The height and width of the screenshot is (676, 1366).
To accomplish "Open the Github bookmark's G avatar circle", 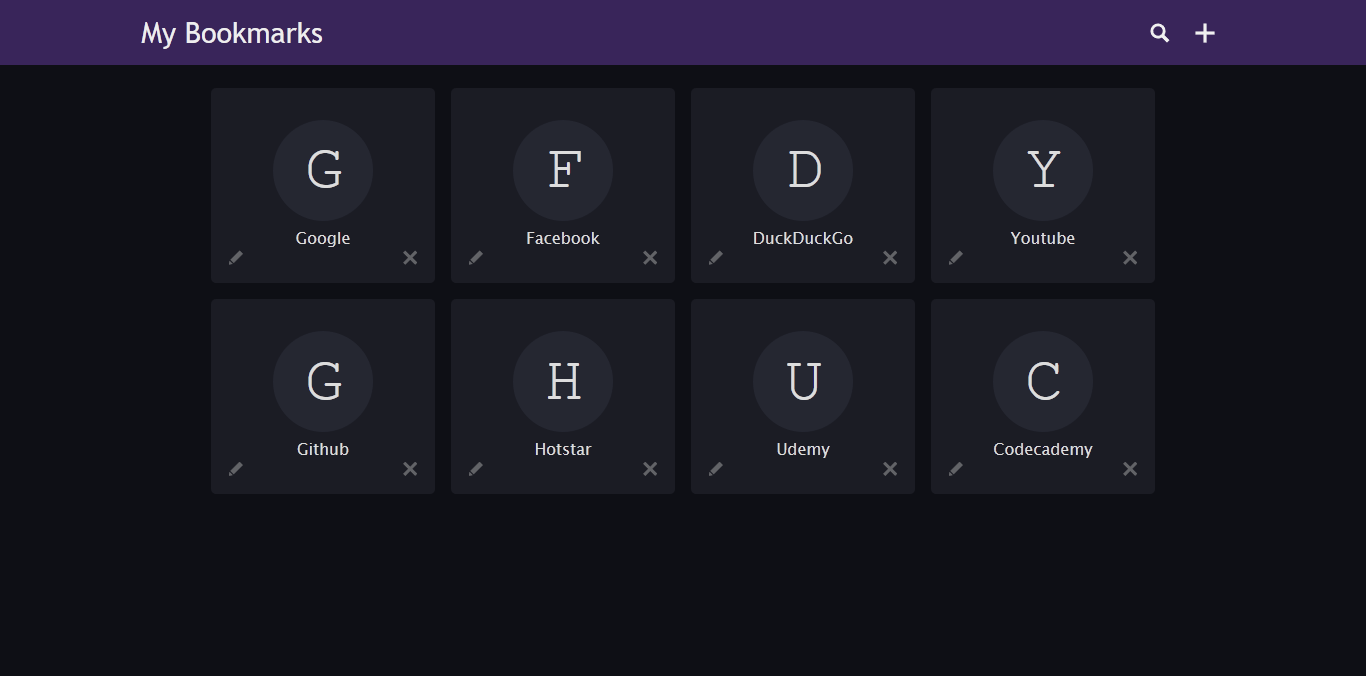I will pyautogui.click(x=323, y=381).
